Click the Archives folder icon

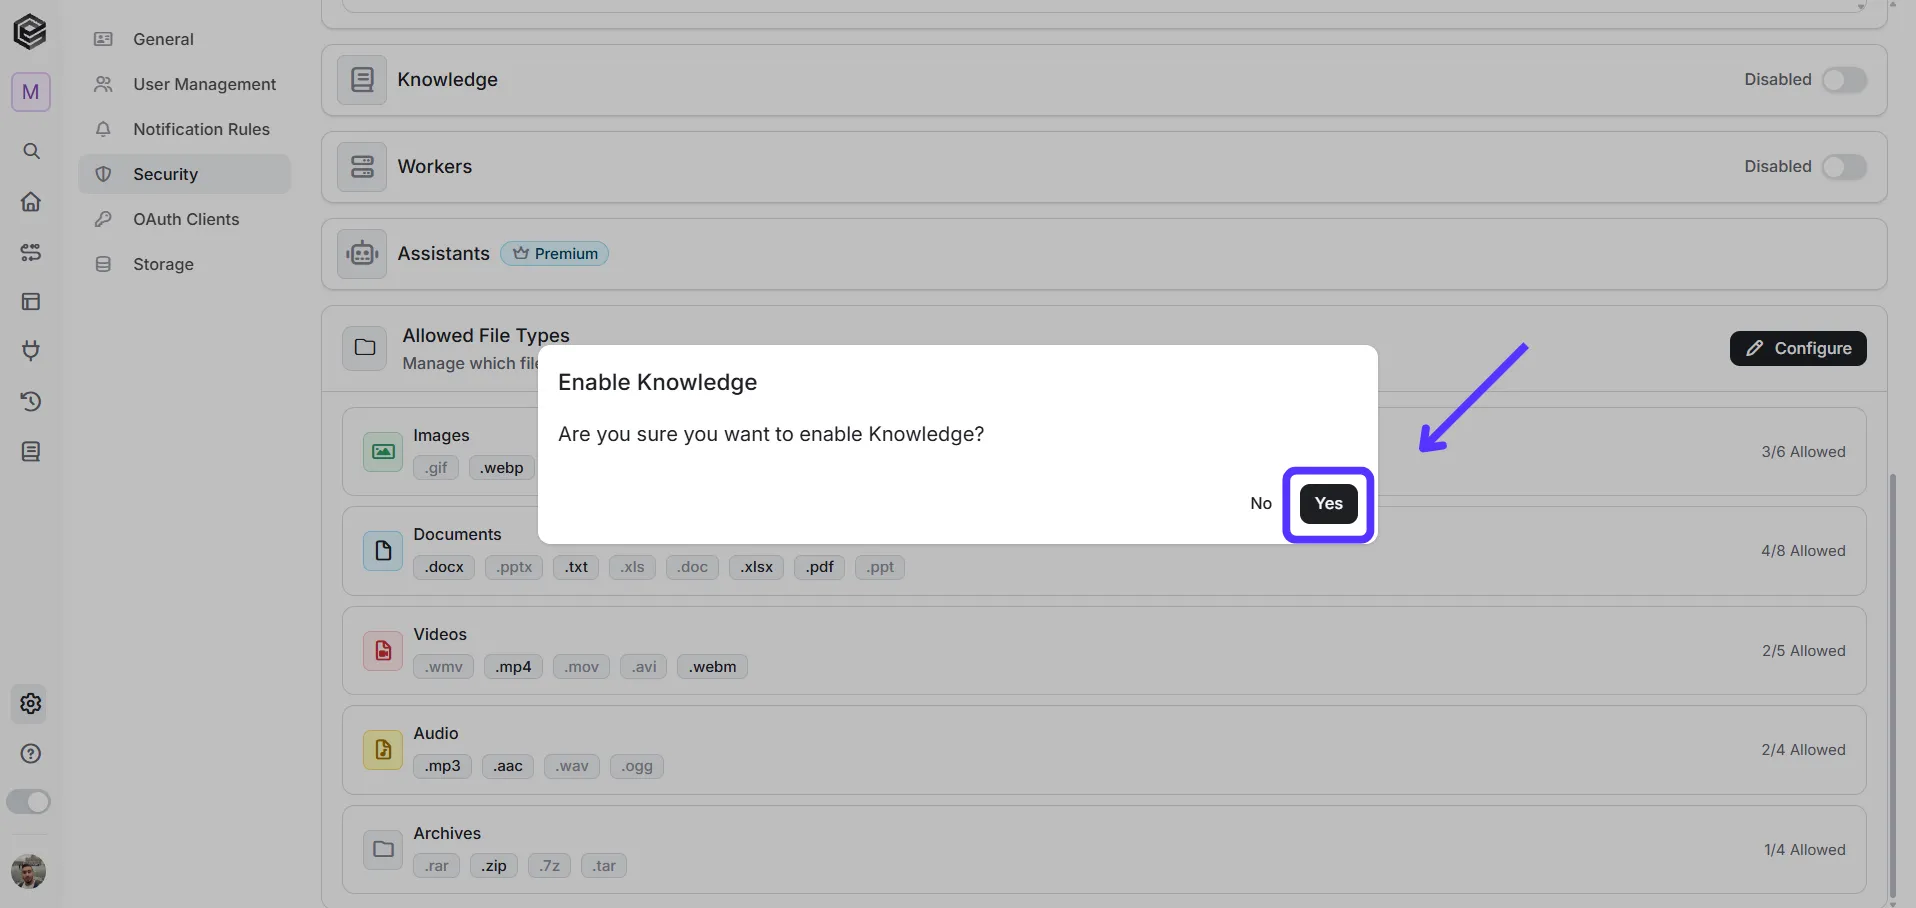[383, 850]
